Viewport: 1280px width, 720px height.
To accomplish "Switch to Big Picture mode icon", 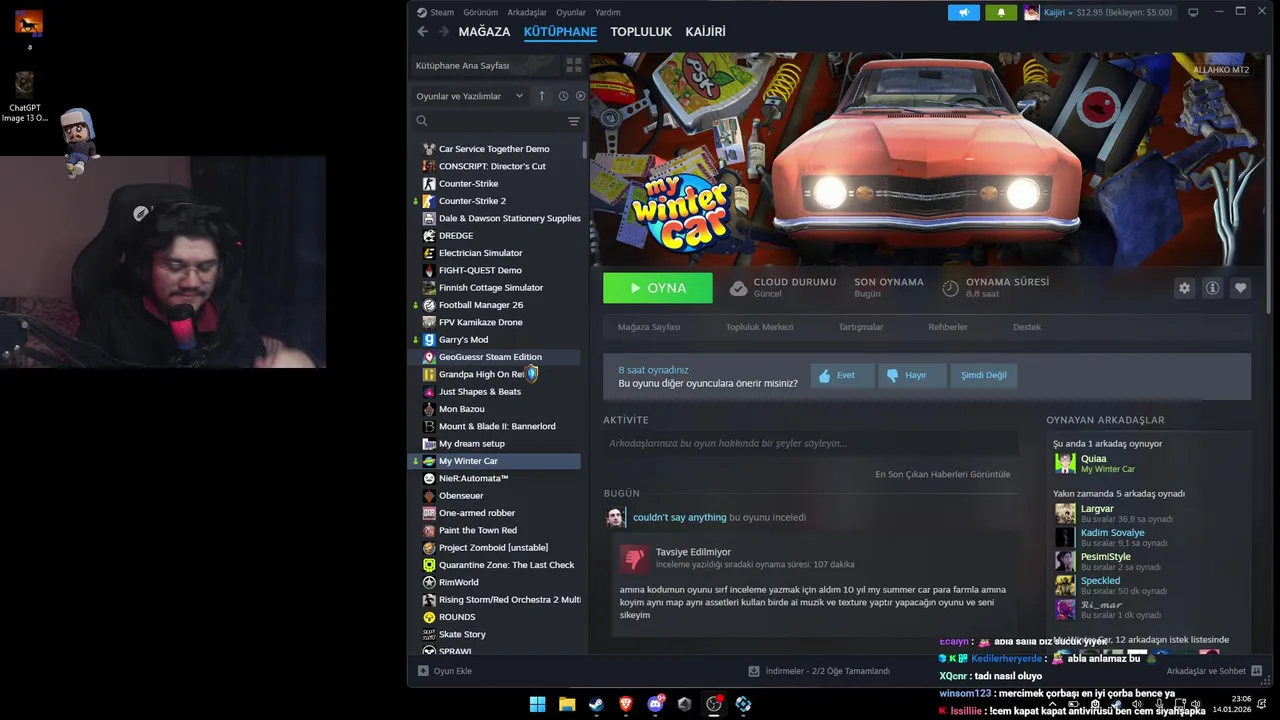I will pos(1193,13).
